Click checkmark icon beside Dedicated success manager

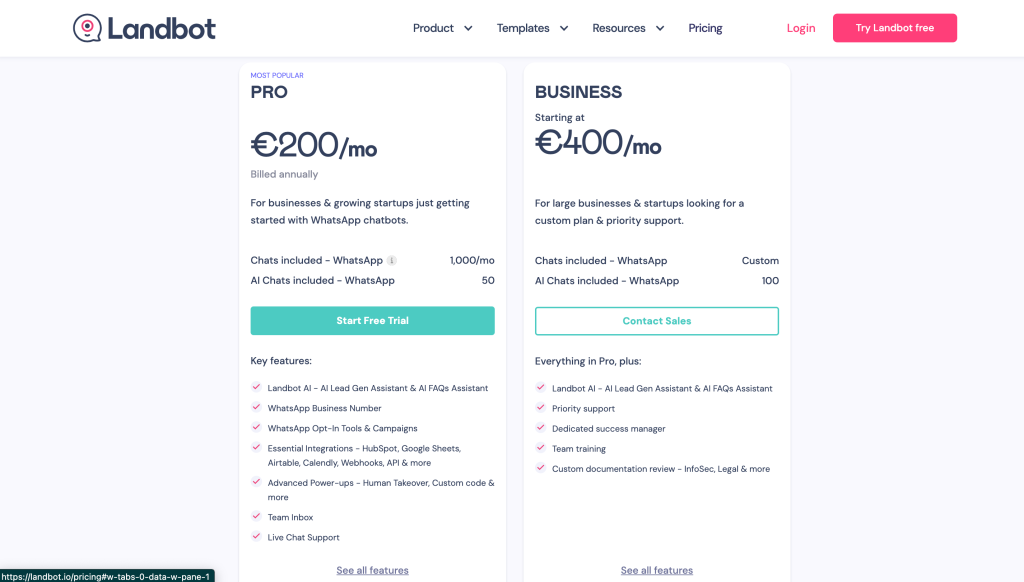pyautogui.click(x=541, y=428)
